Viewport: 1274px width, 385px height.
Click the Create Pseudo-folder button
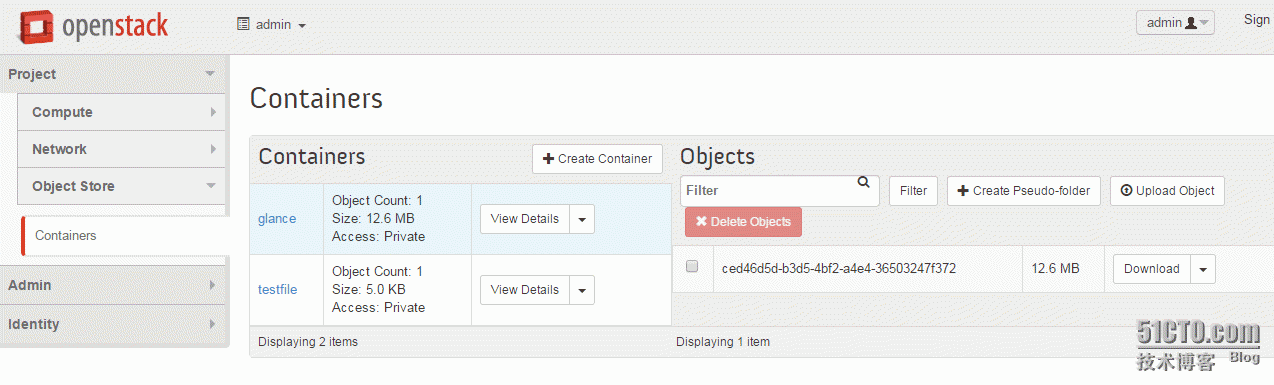click(x=1024, y=191)
